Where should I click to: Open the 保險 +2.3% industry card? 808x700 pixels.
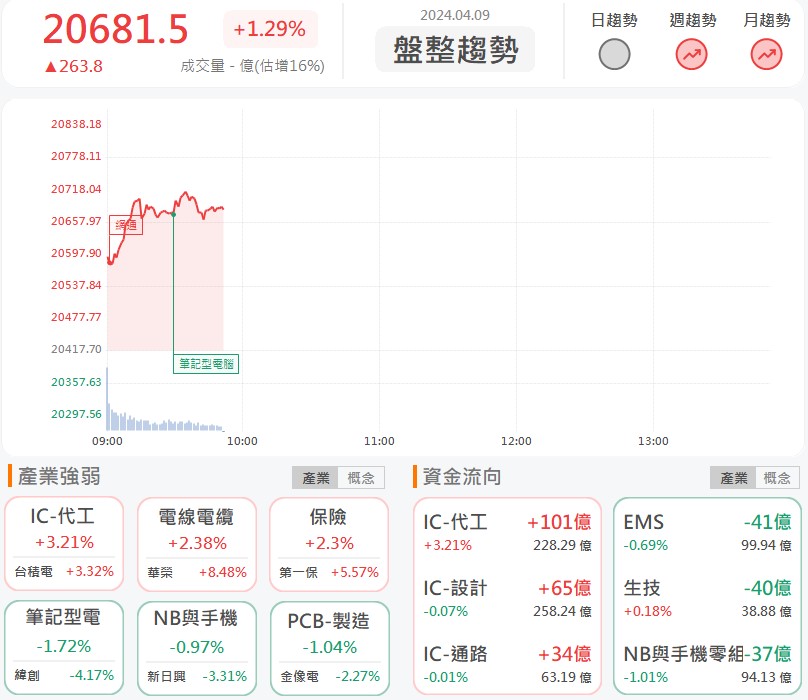(x=329, y=544)
